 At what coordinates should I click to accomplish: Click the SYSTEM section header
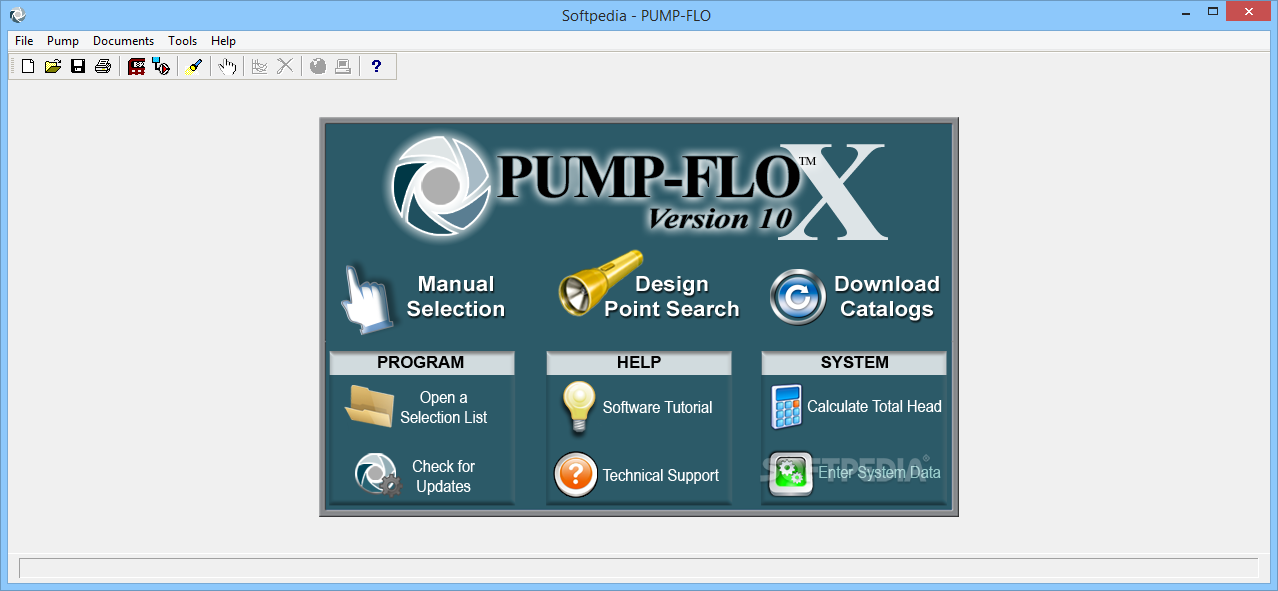[x=855, y=363]
